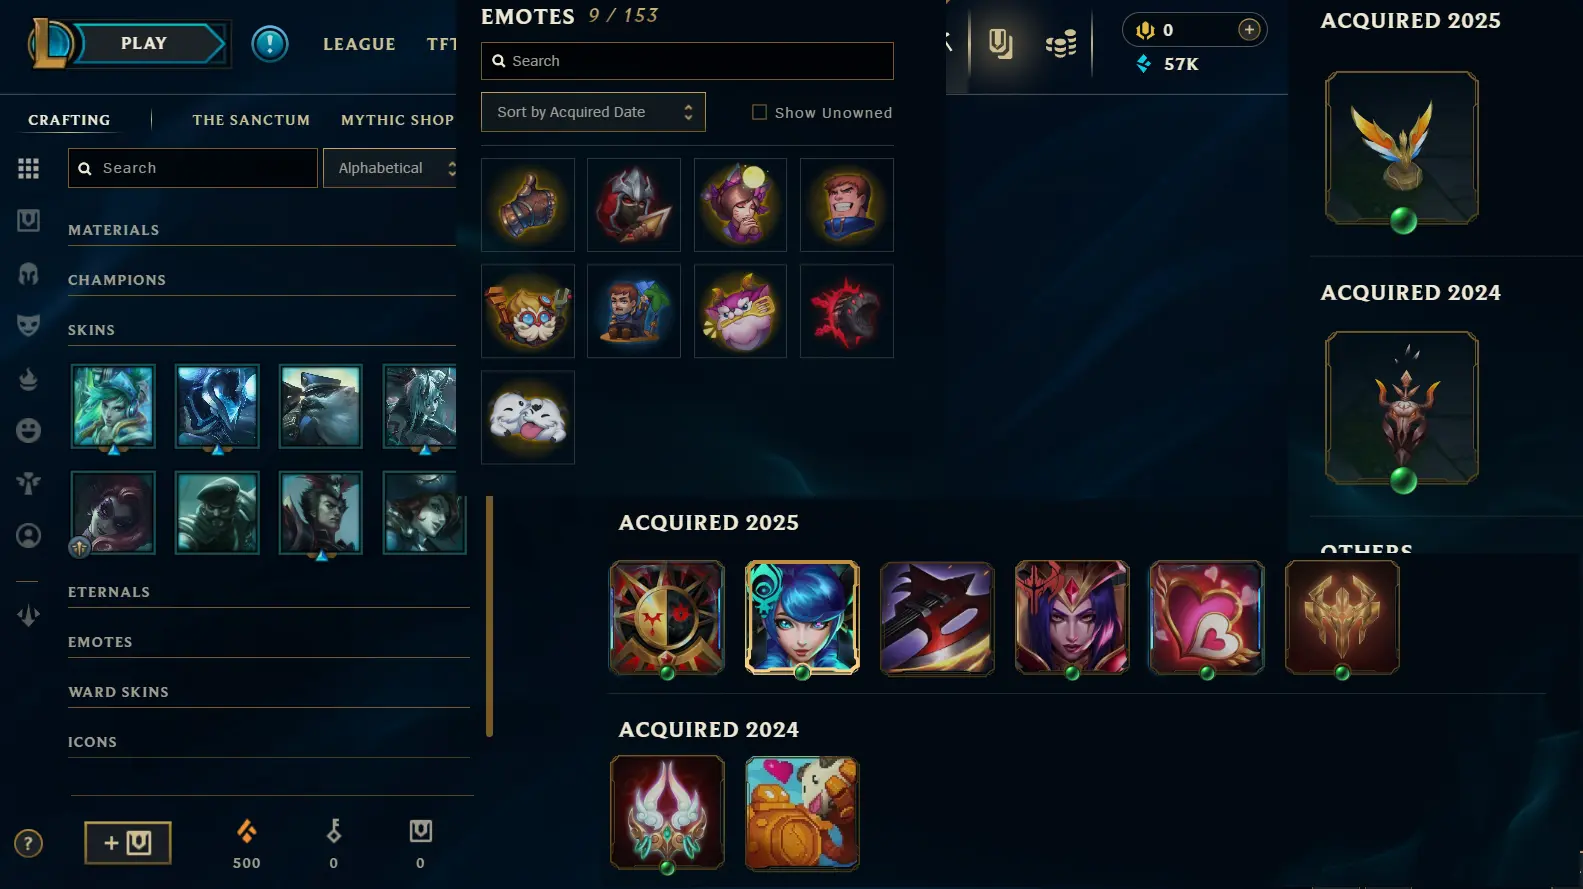Click the blue alert exclamation icon
This screenshot has height=889, width=1583.
270,44
